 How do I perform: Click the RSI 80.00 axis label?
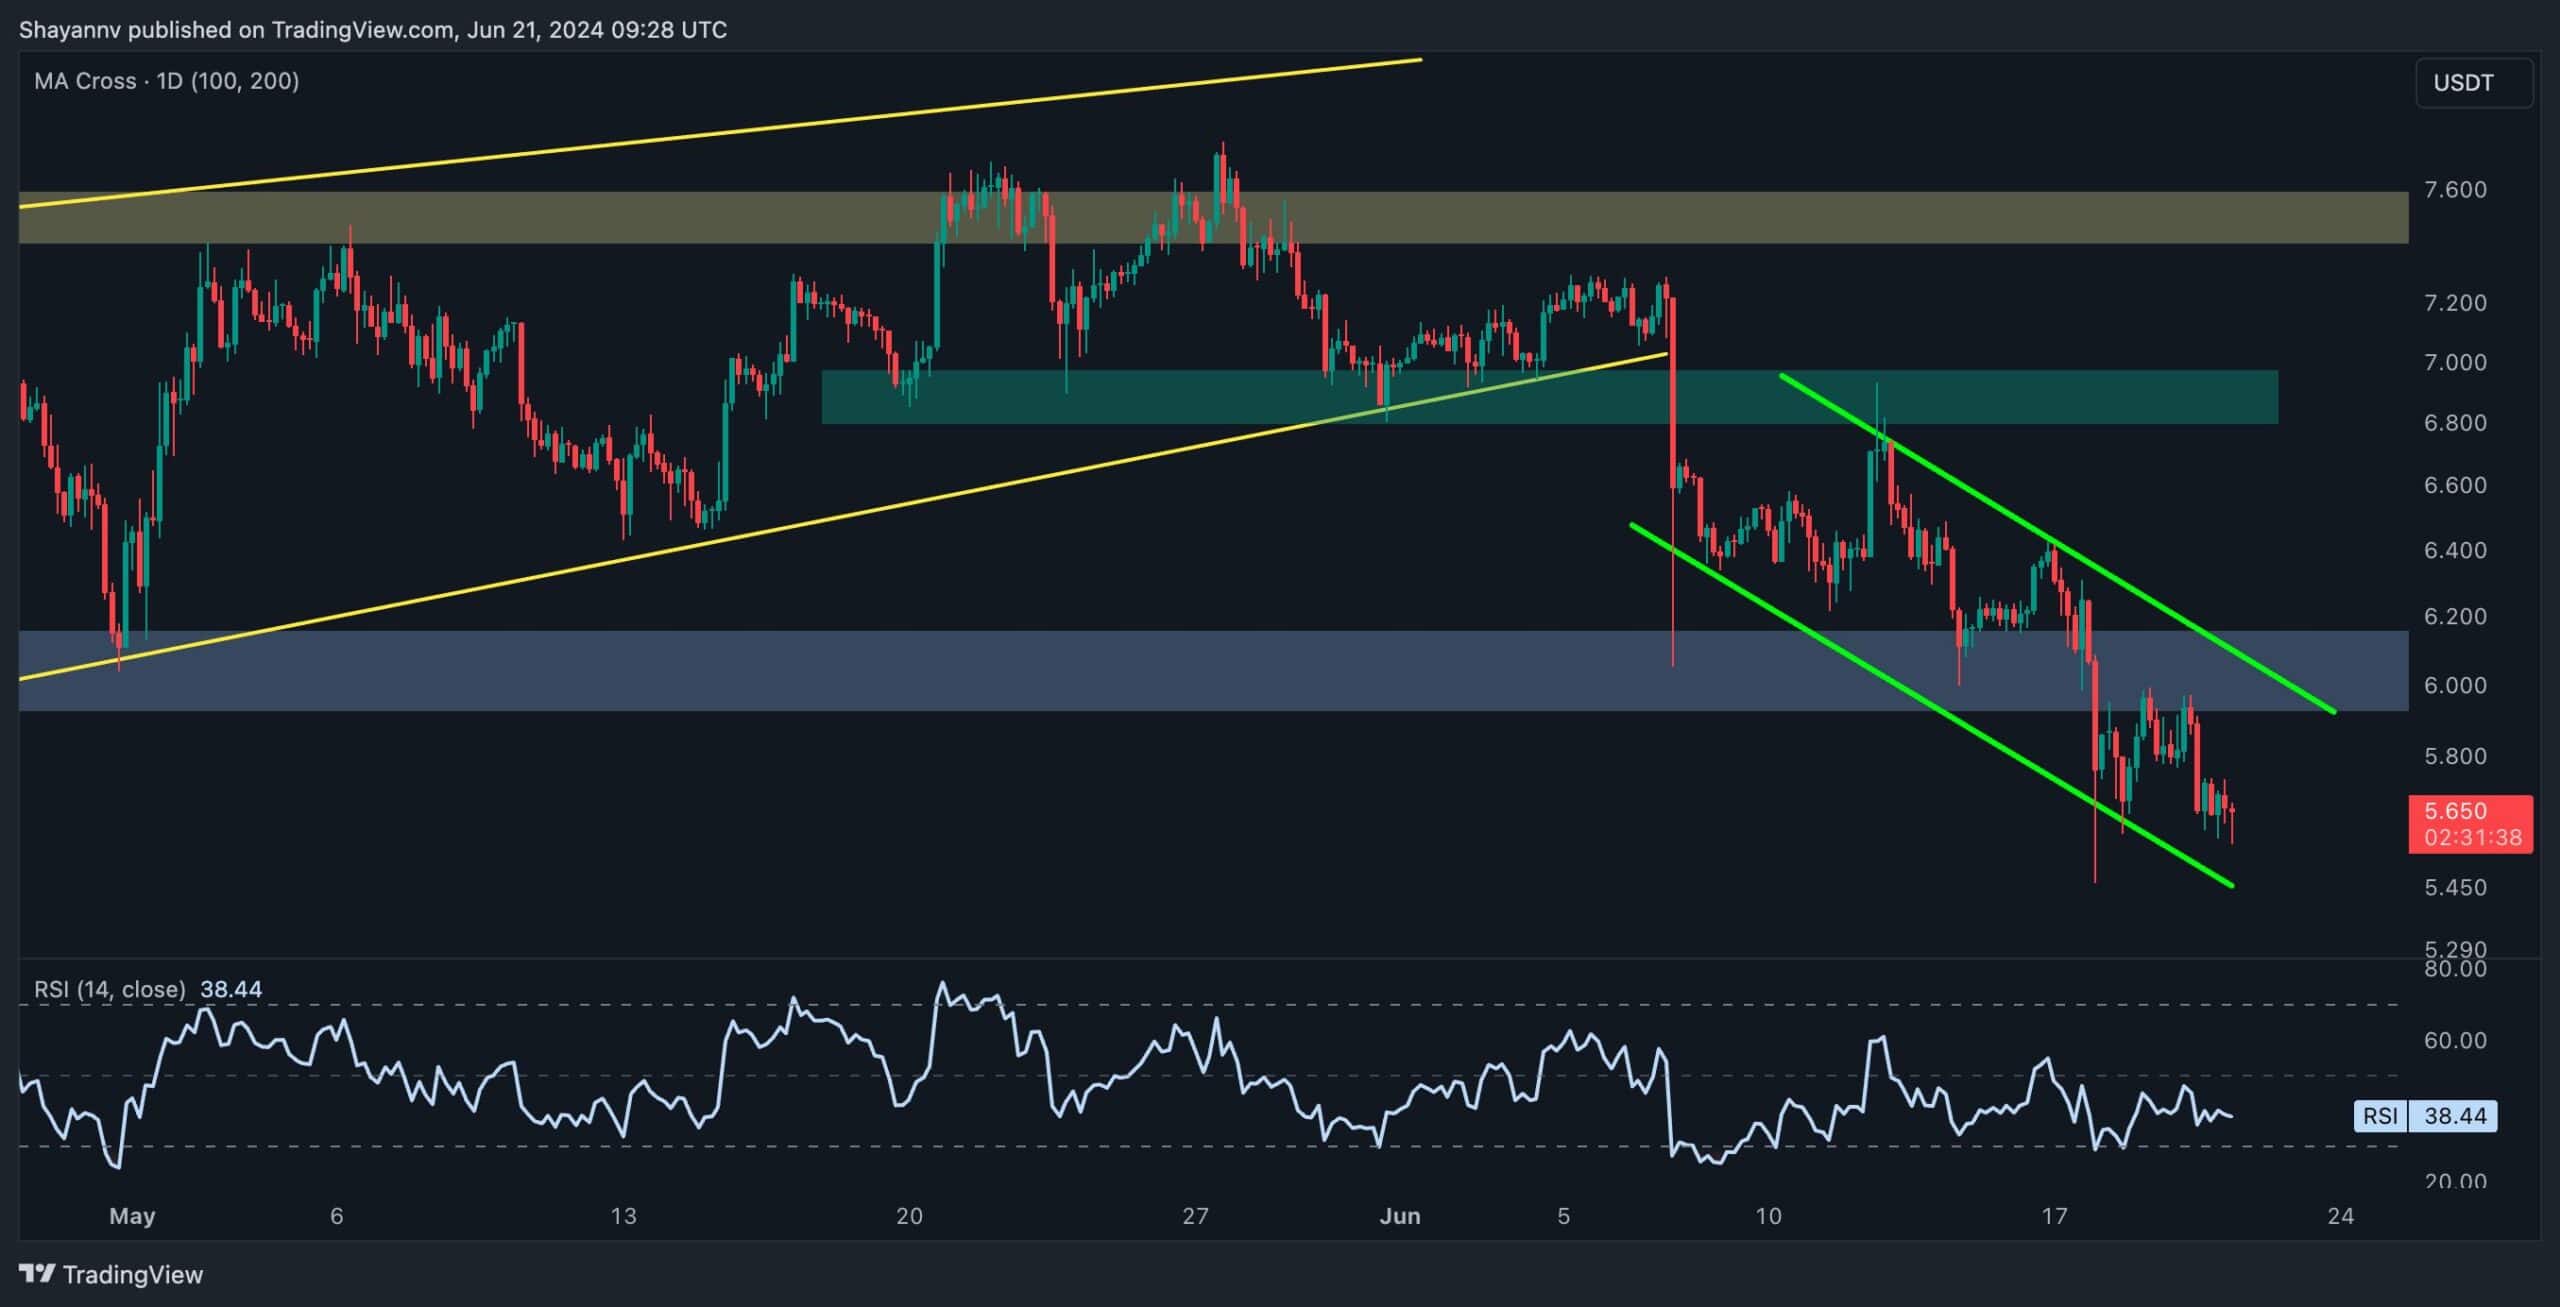coord(2455,969)
